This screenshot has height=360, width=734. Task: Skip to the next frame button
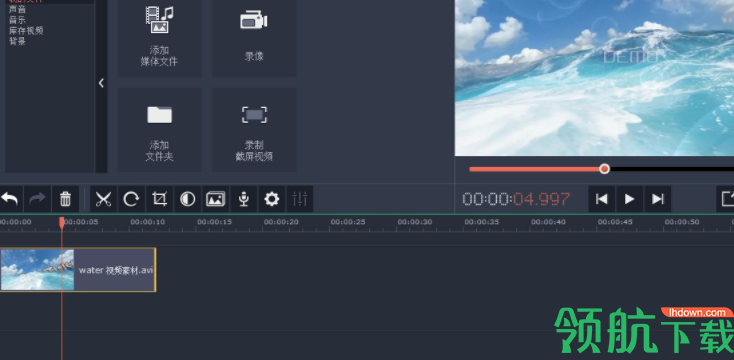(x=658, y=199)
